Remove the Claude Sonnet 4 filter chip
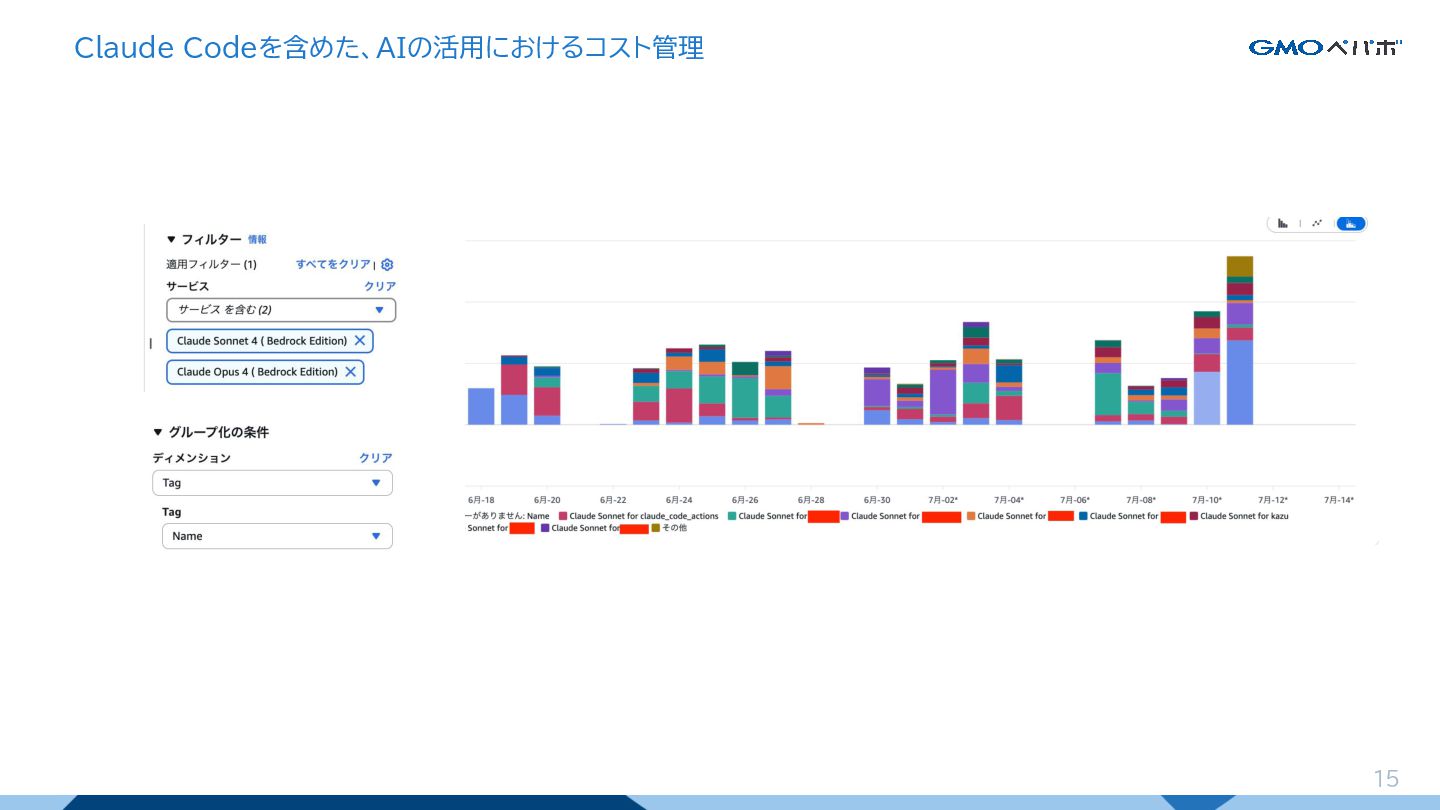The height and width of the screenshot is (810, 1440). (359, 341)
